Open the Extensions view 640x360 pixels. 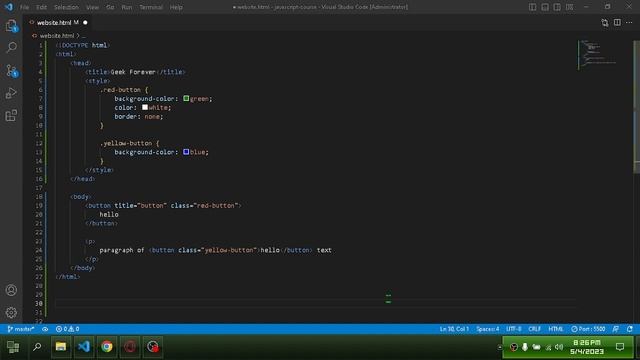11,116
